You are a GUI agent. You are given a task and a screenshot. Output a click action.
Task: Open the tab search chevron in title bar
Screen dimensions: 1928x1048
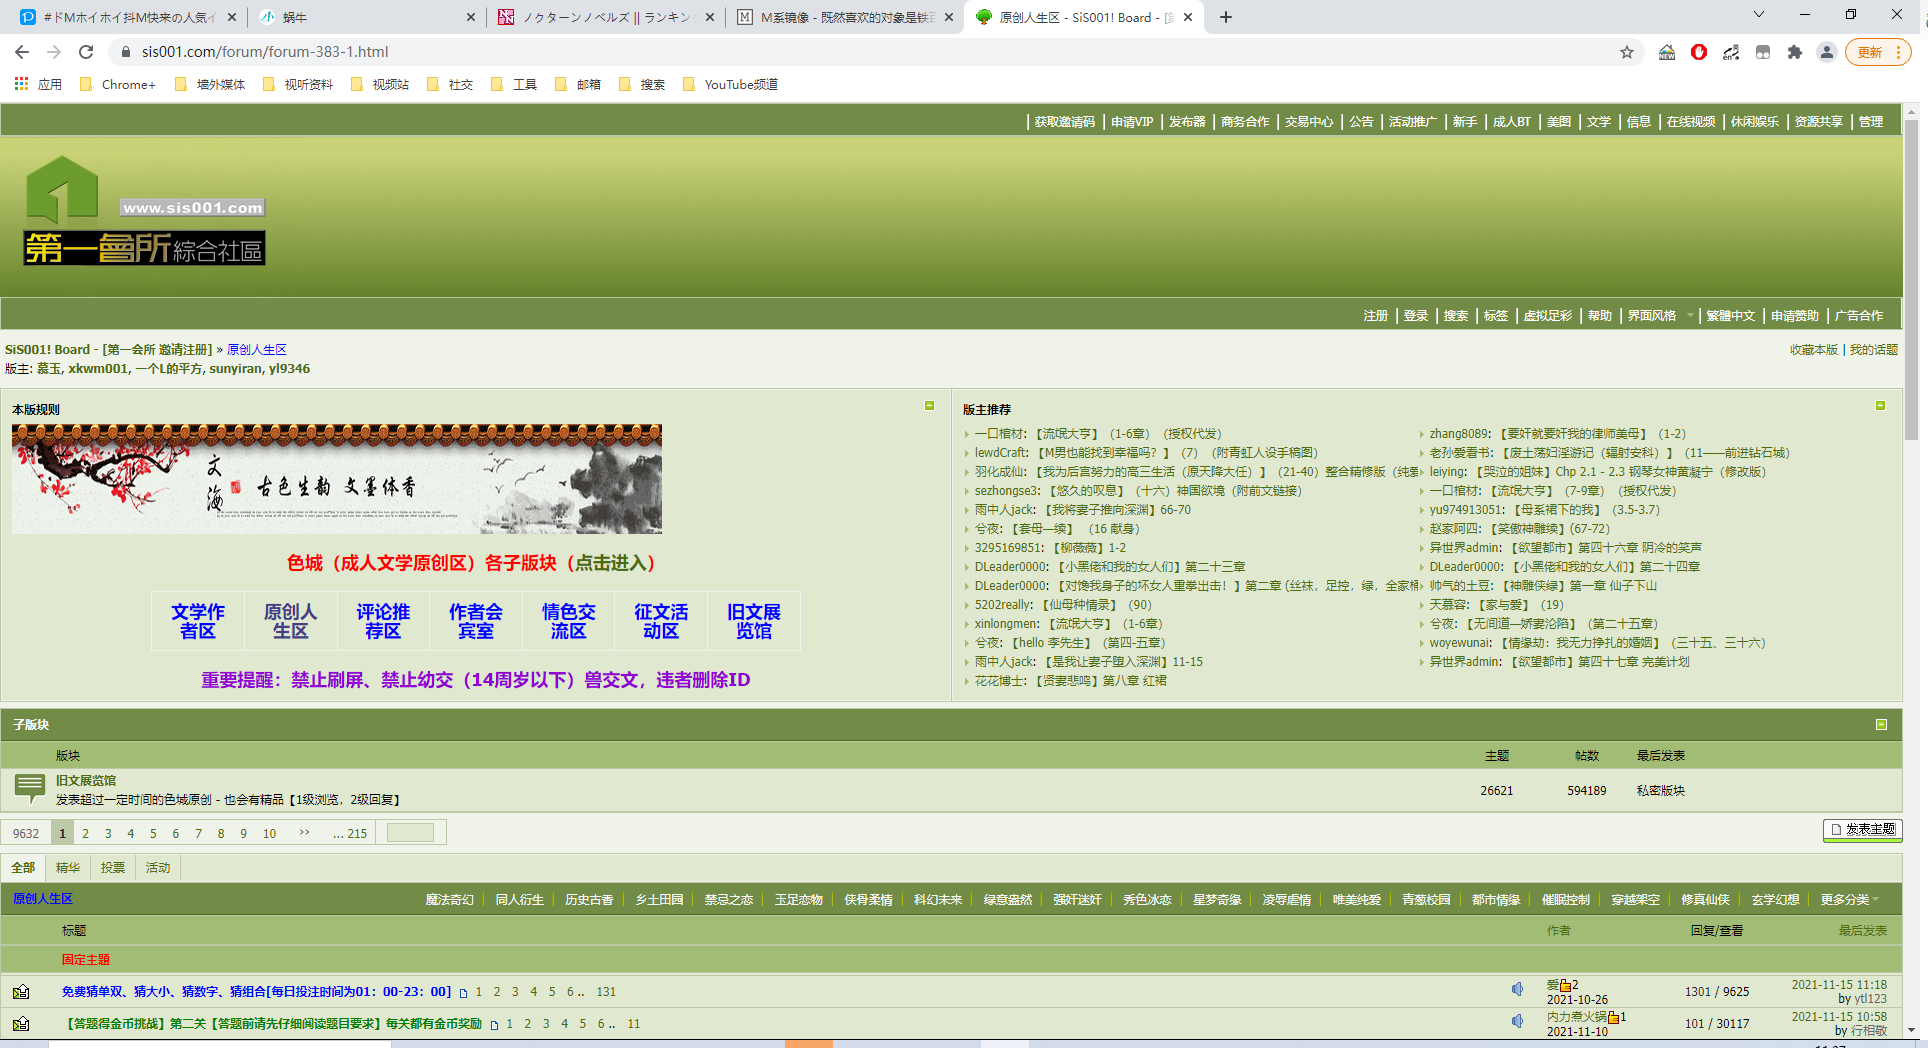[x=1758, y=16]
